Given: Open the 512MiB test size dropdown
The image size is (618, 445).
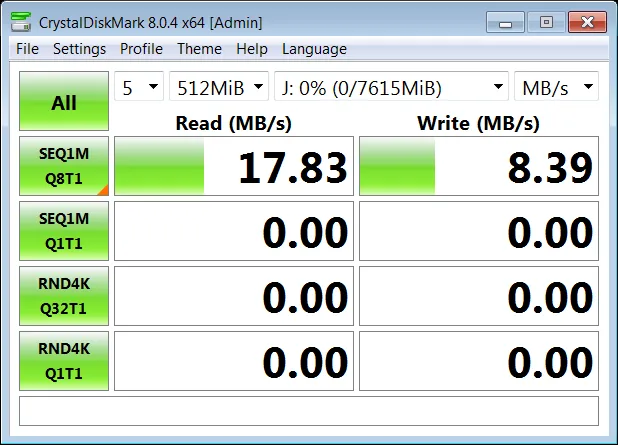Looking at the screenshot, I should pyautogui.click(x=219, y=86).
